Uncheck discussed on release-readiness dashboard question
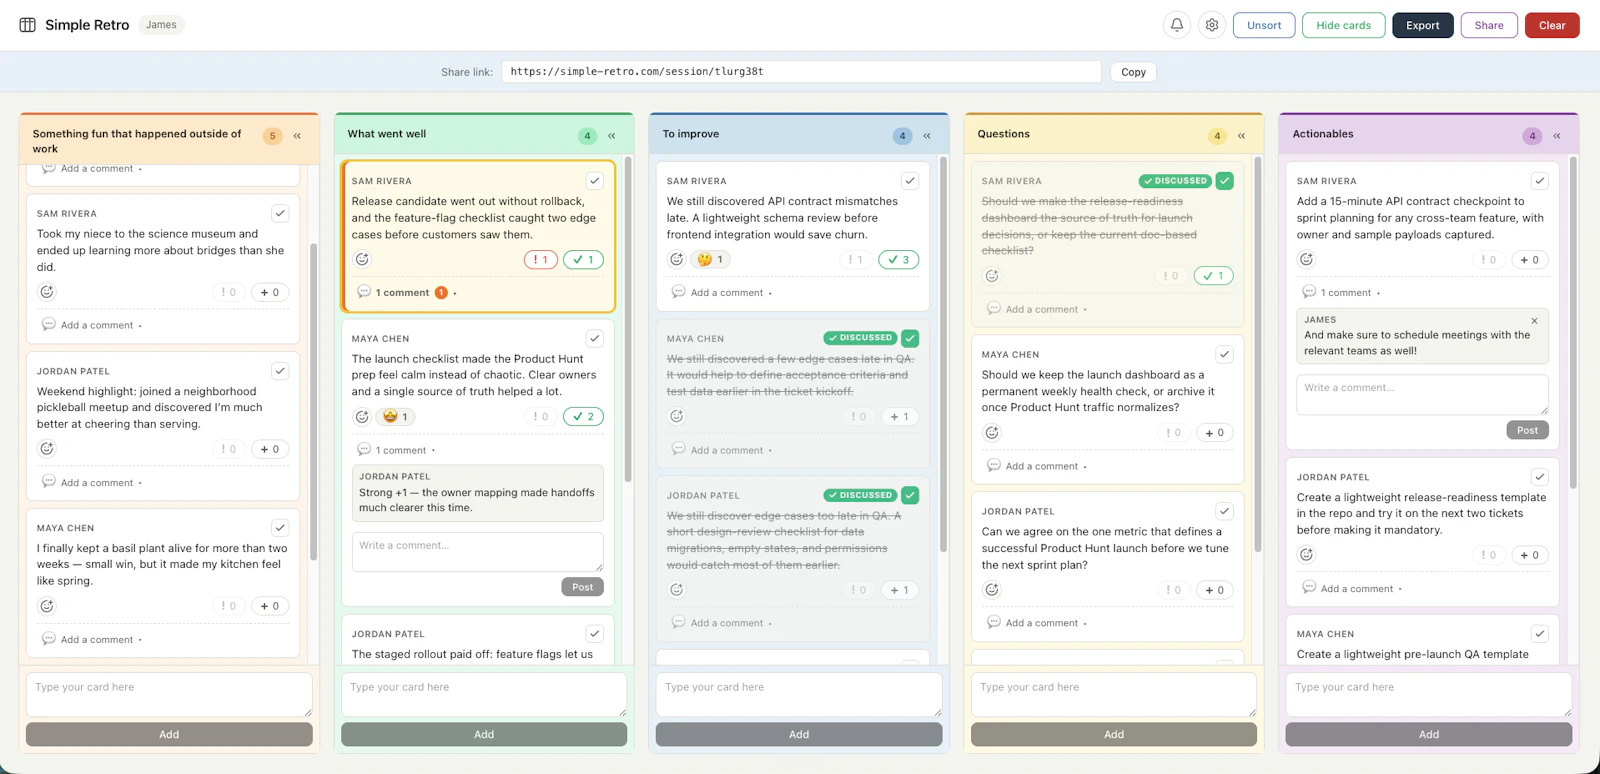Screen dimensions: 1600x774 pos(1225,181)
